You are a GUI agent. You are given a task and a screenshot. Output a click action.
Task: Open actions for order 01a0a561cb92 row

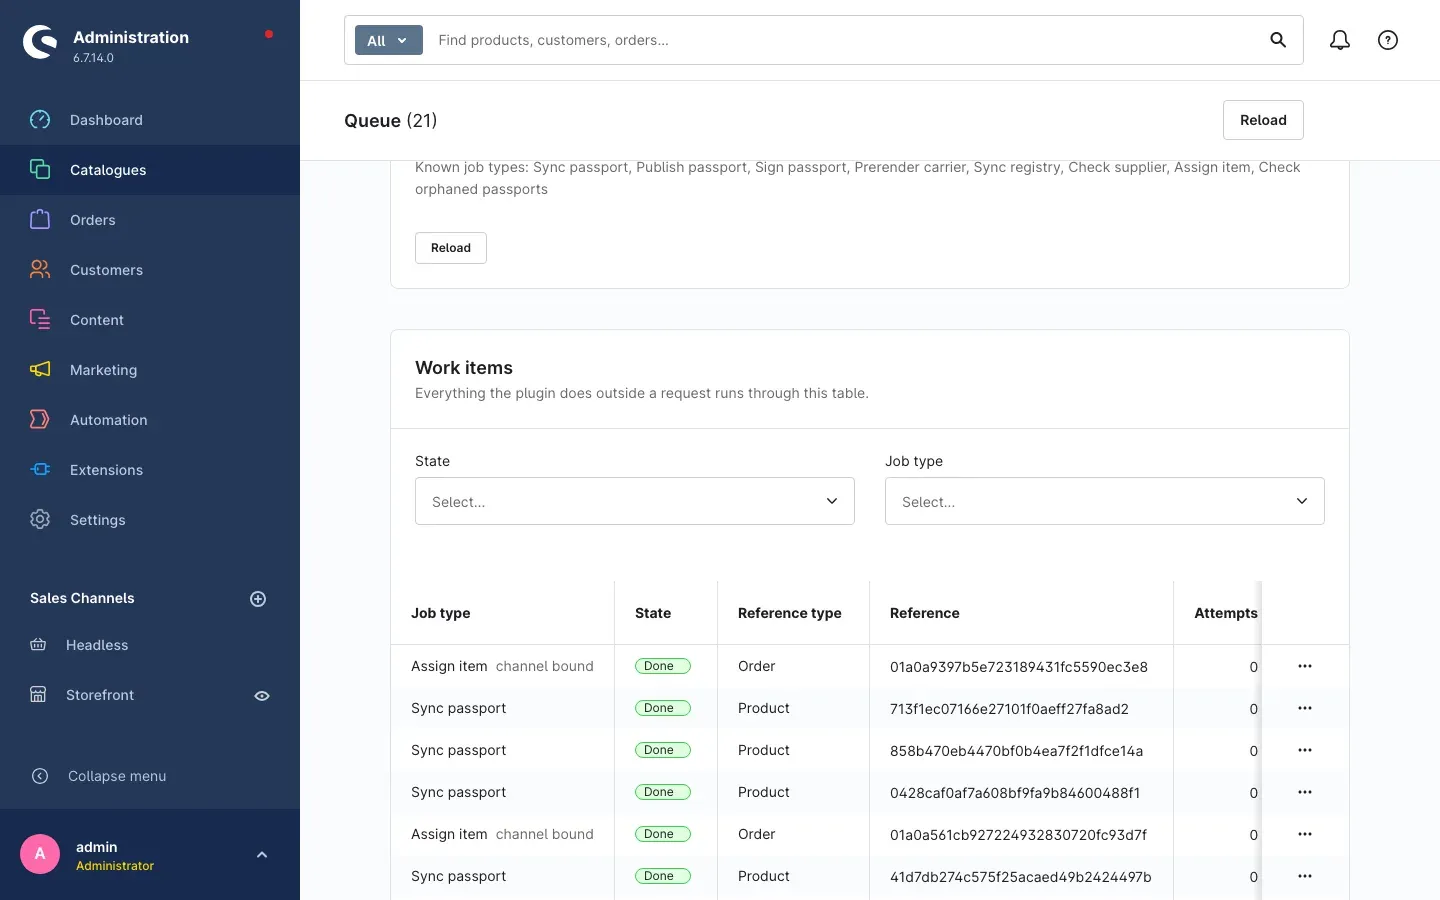click(x=1305, y=834)
